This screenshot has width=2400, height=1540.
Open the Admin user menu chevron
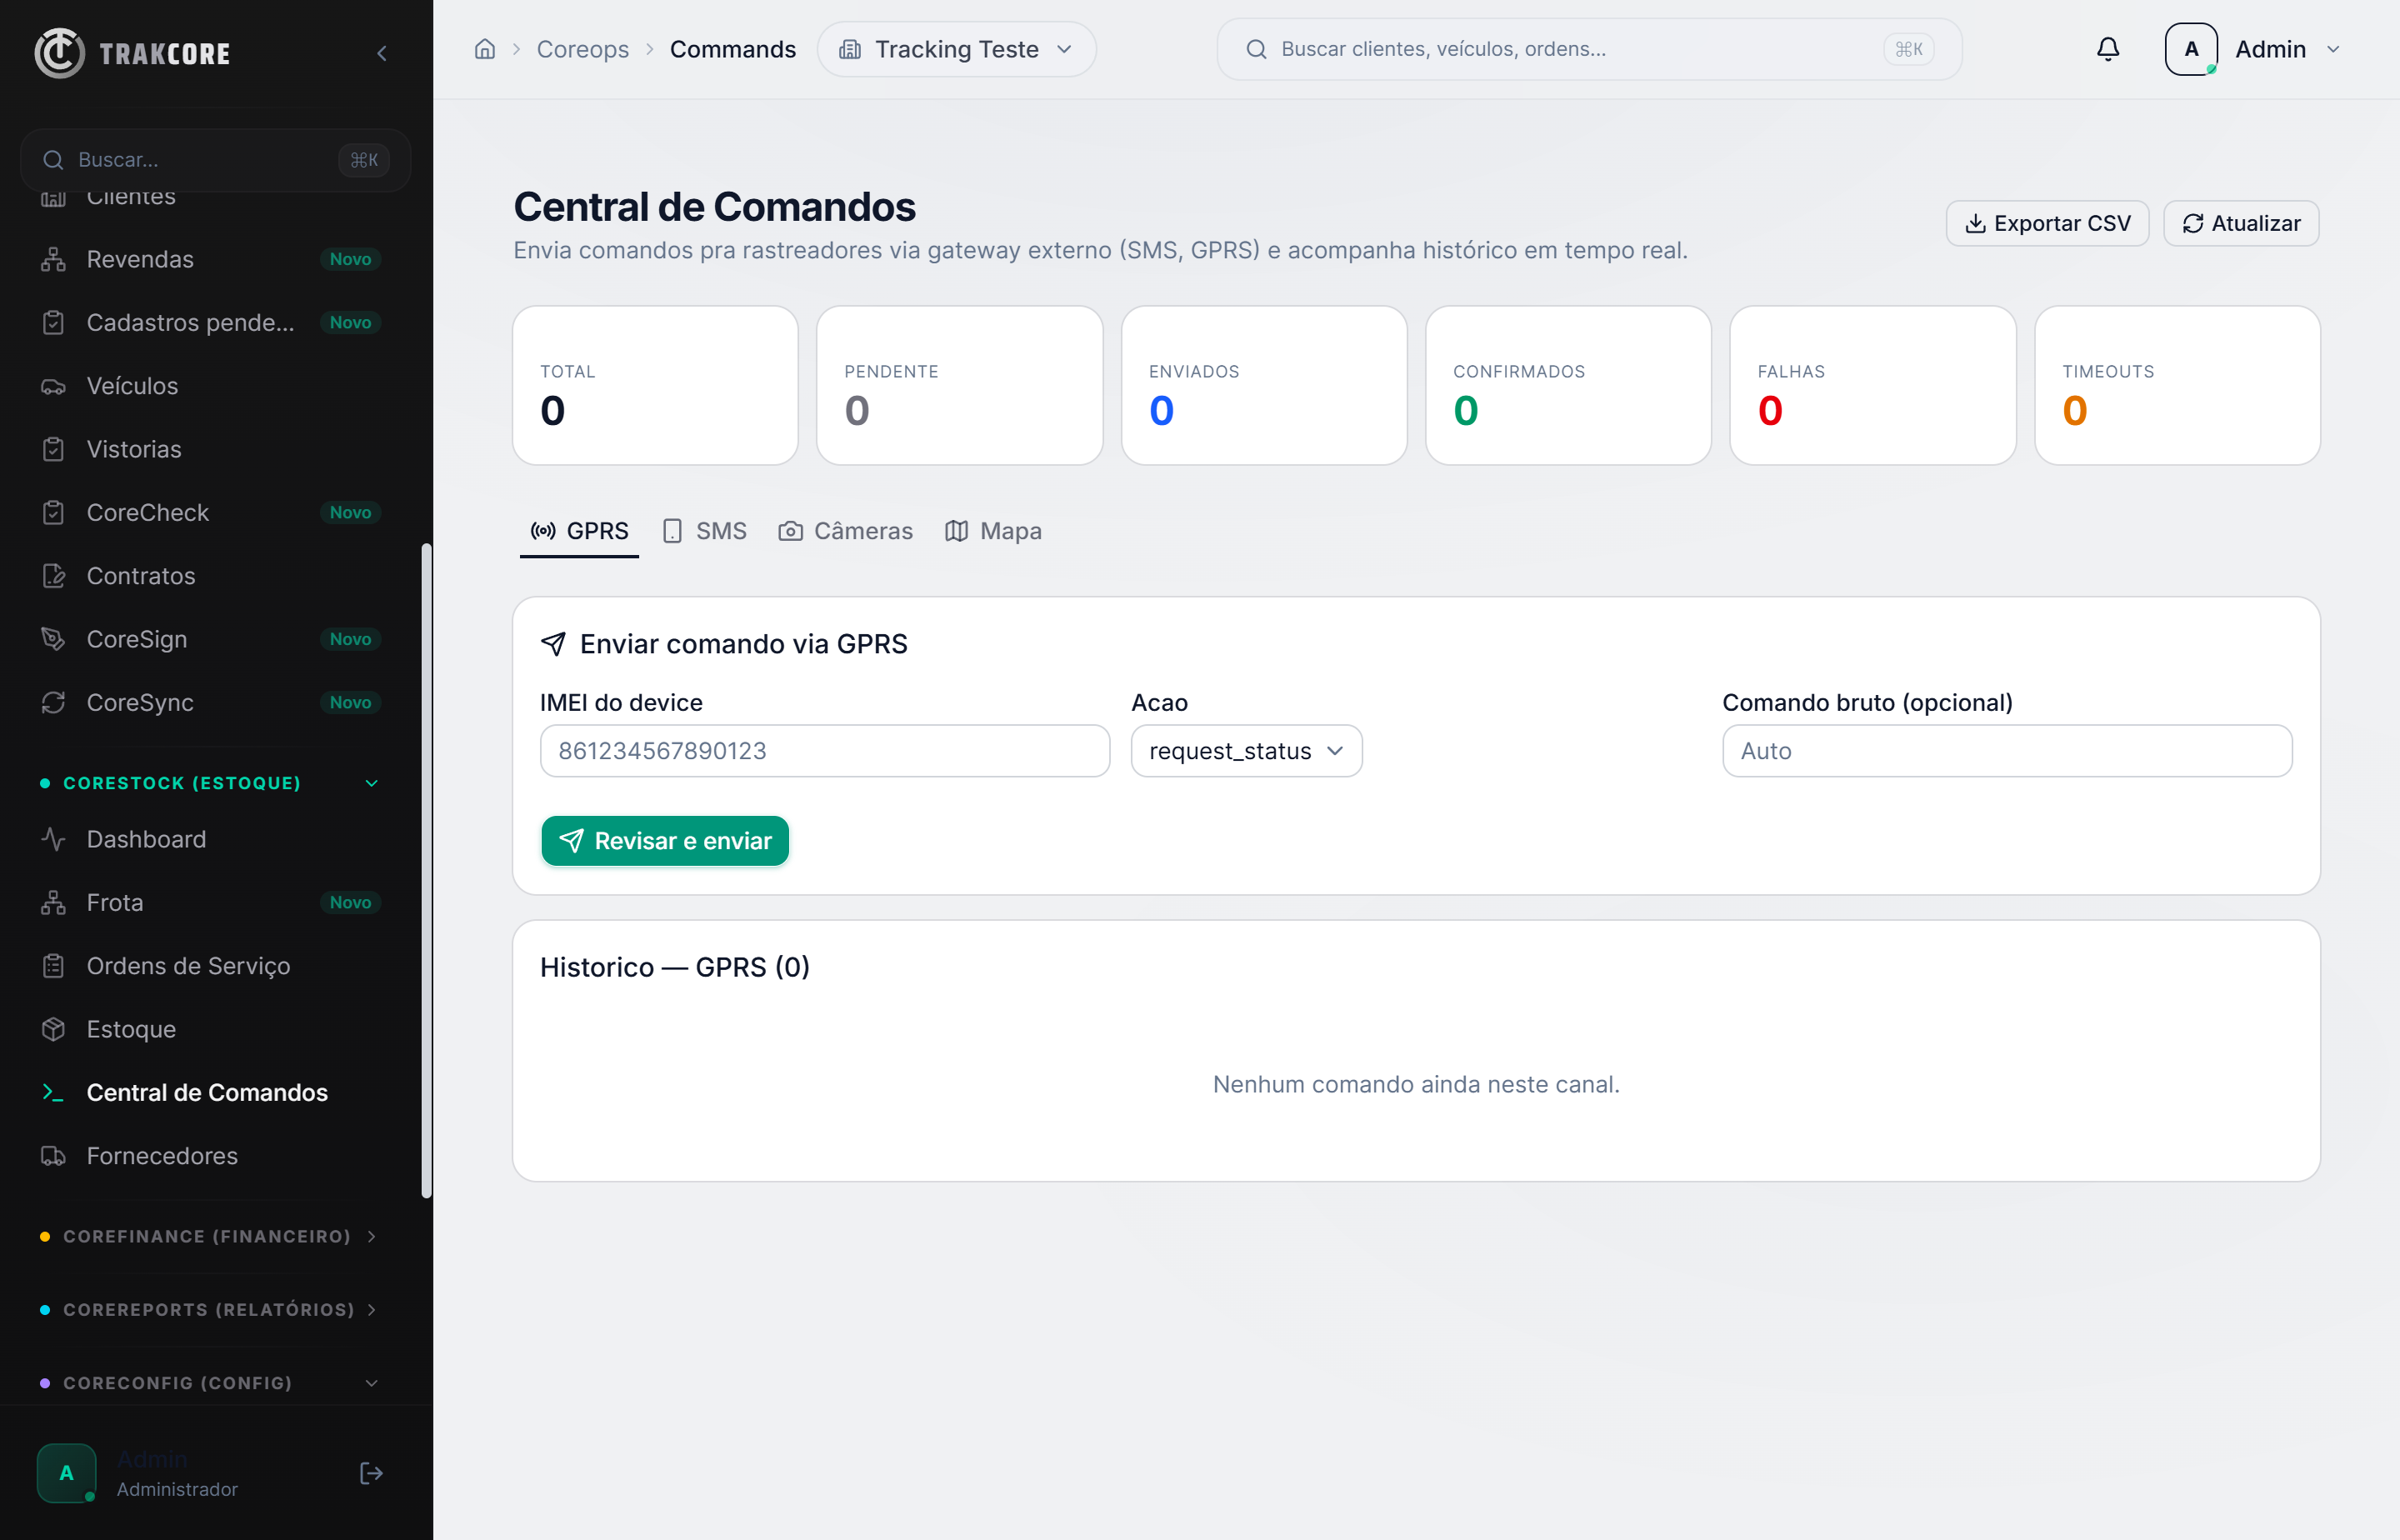point(2333,49)
